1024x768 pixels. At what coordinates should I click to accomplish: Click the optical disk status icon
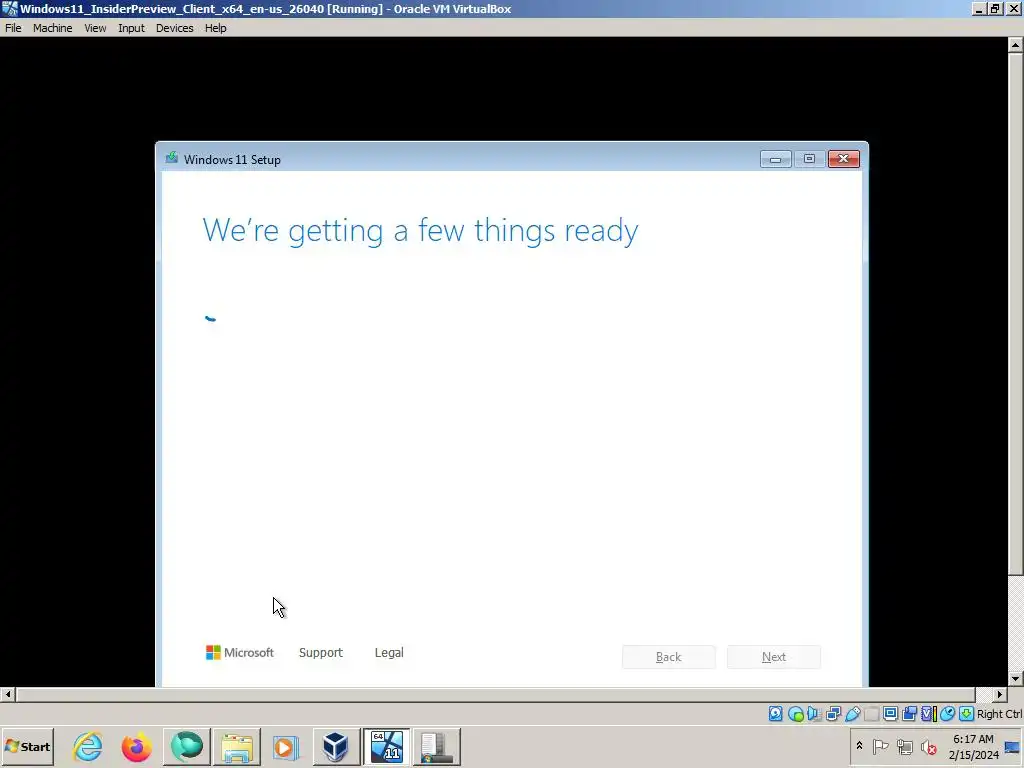[795, 714]
